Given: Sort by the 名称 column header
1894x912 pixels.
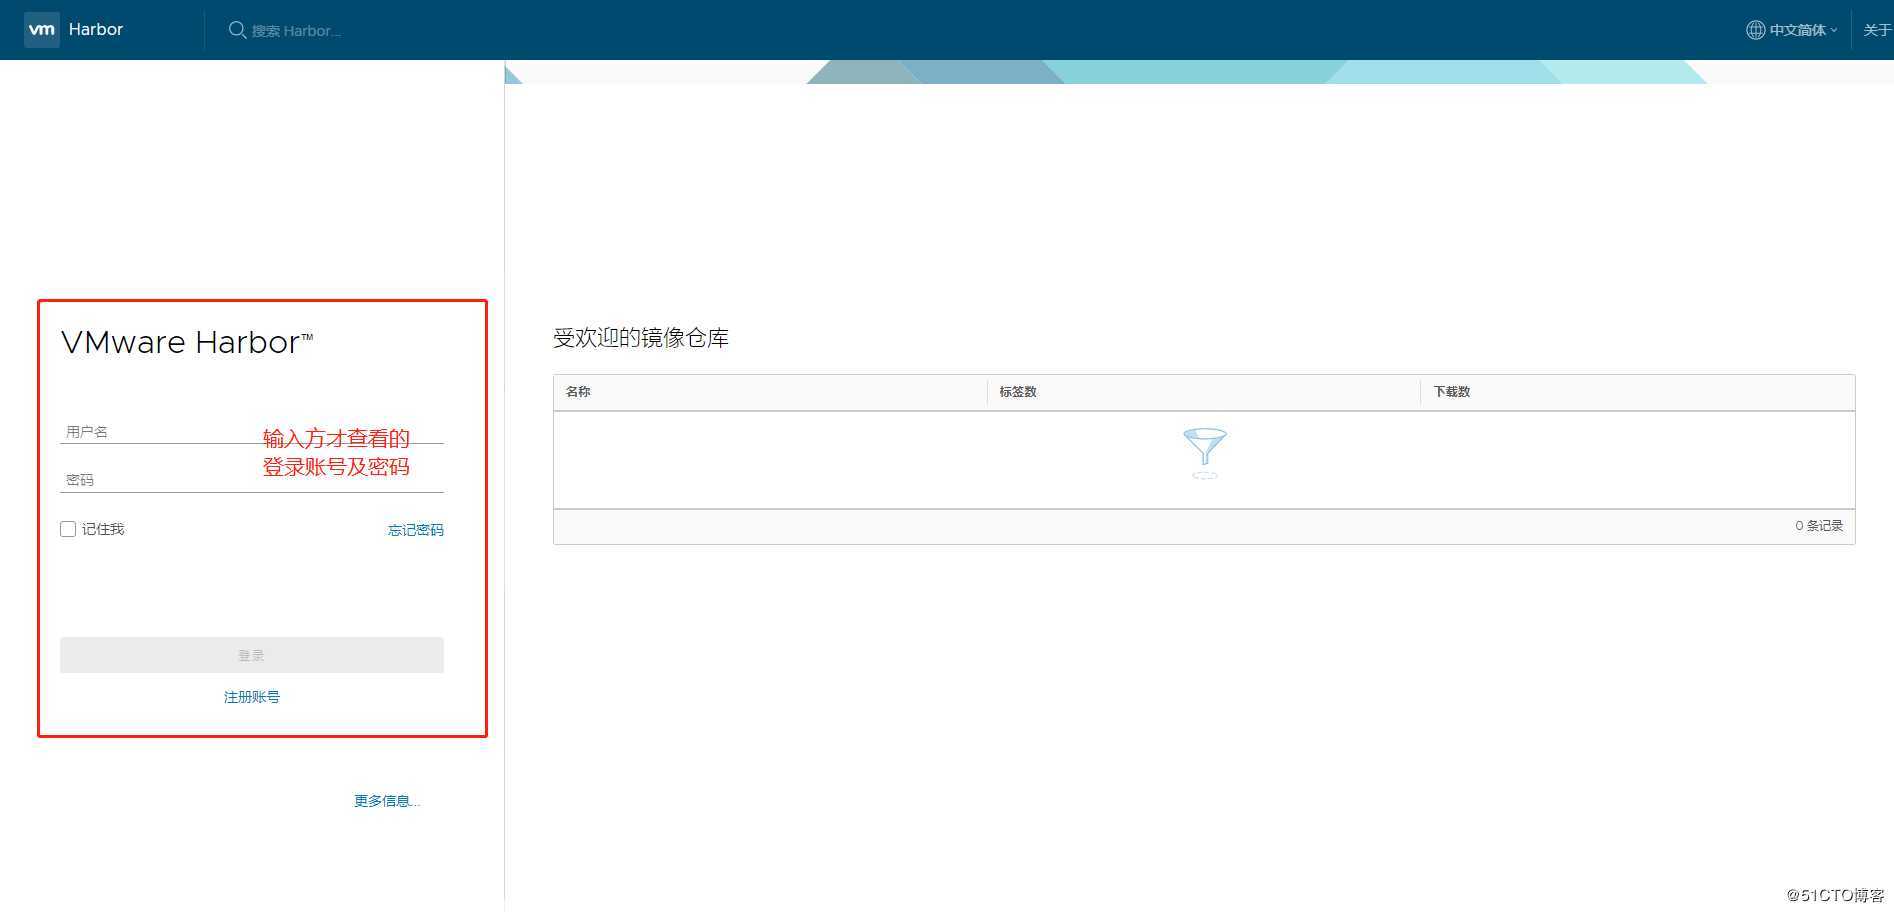Looking at the screenshot, I should pos(578,392).
